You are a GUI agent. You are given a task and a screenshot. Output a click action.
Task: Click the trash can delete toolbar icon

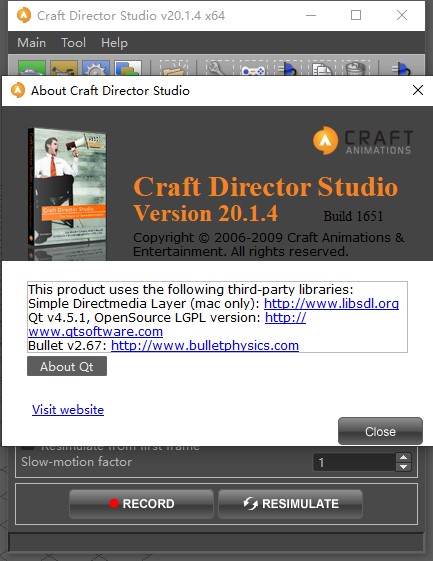(356, 68)
